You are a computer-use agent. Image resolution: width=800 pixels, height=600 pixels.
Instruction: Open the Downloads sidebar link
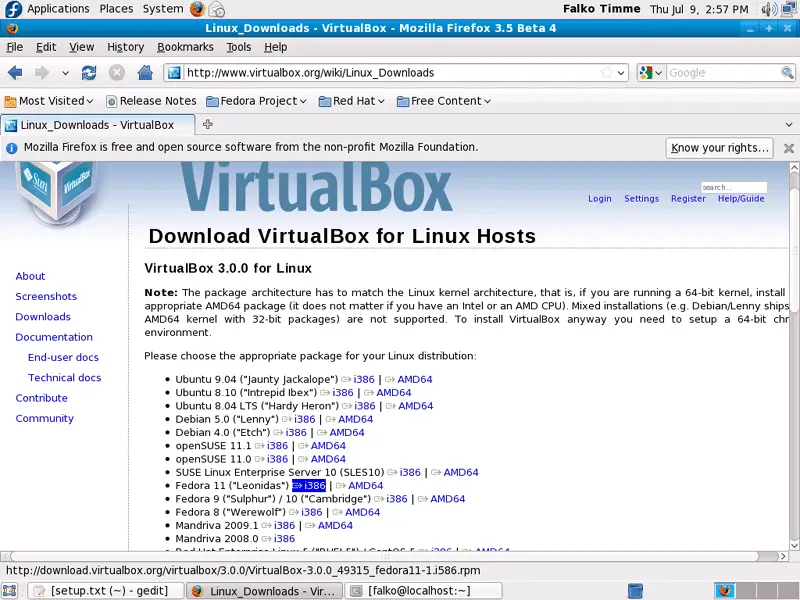(x=43, y=317)
